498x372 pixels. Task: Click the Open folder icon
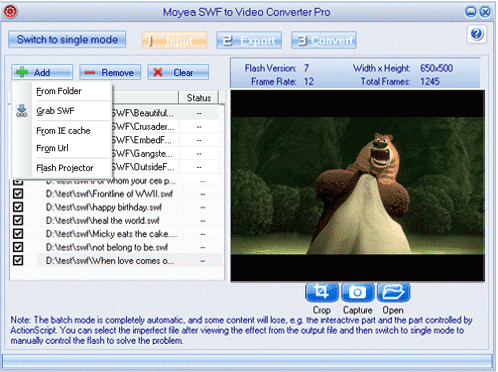(394, 292)
